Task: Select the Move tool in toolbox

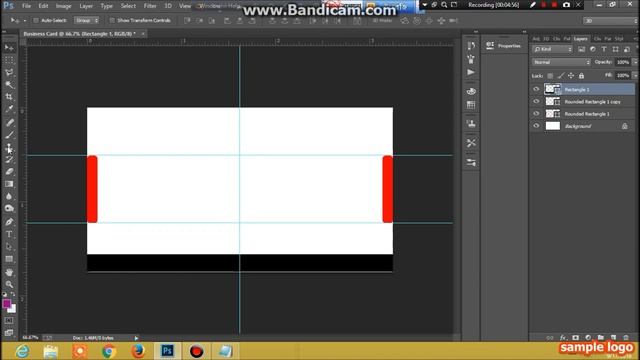Action: [x=9, y=48]
